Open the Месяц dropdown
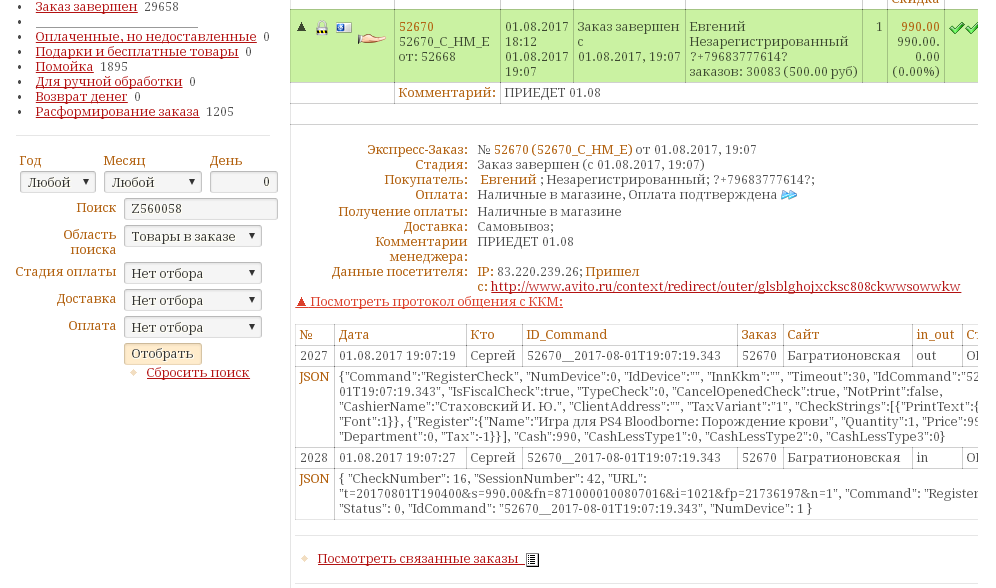Screen dimensions: 996x588 coord(152,183)
